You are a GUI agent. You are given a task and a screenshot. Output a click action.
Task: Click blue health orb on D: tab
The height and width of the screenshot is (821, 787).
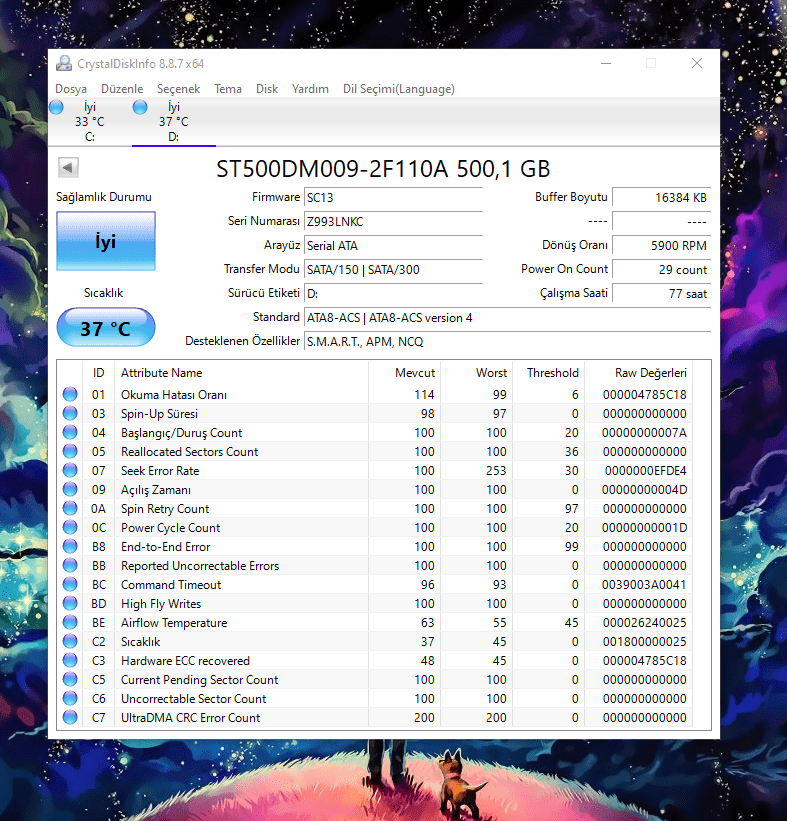coord(140,107)
